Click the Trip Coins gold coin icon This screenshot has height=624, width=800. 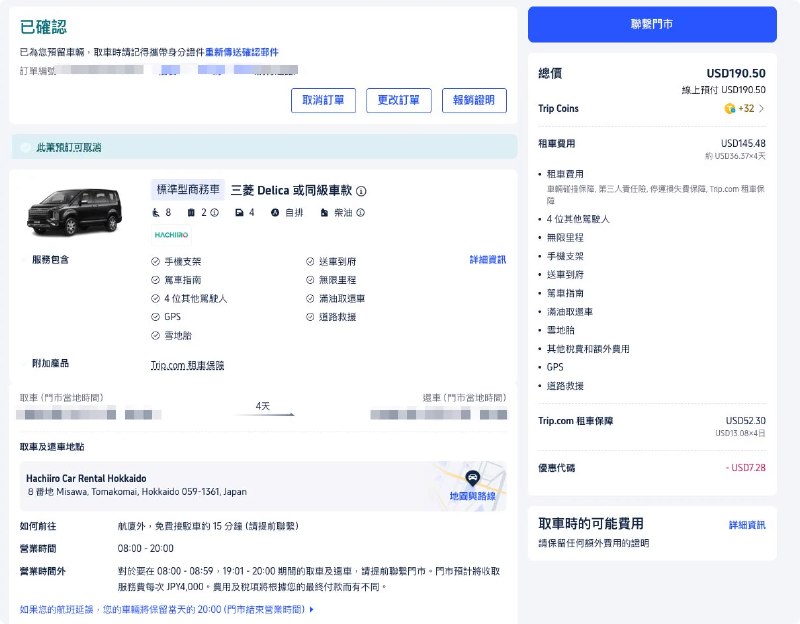pyautogui.click(x=730, y=109)
